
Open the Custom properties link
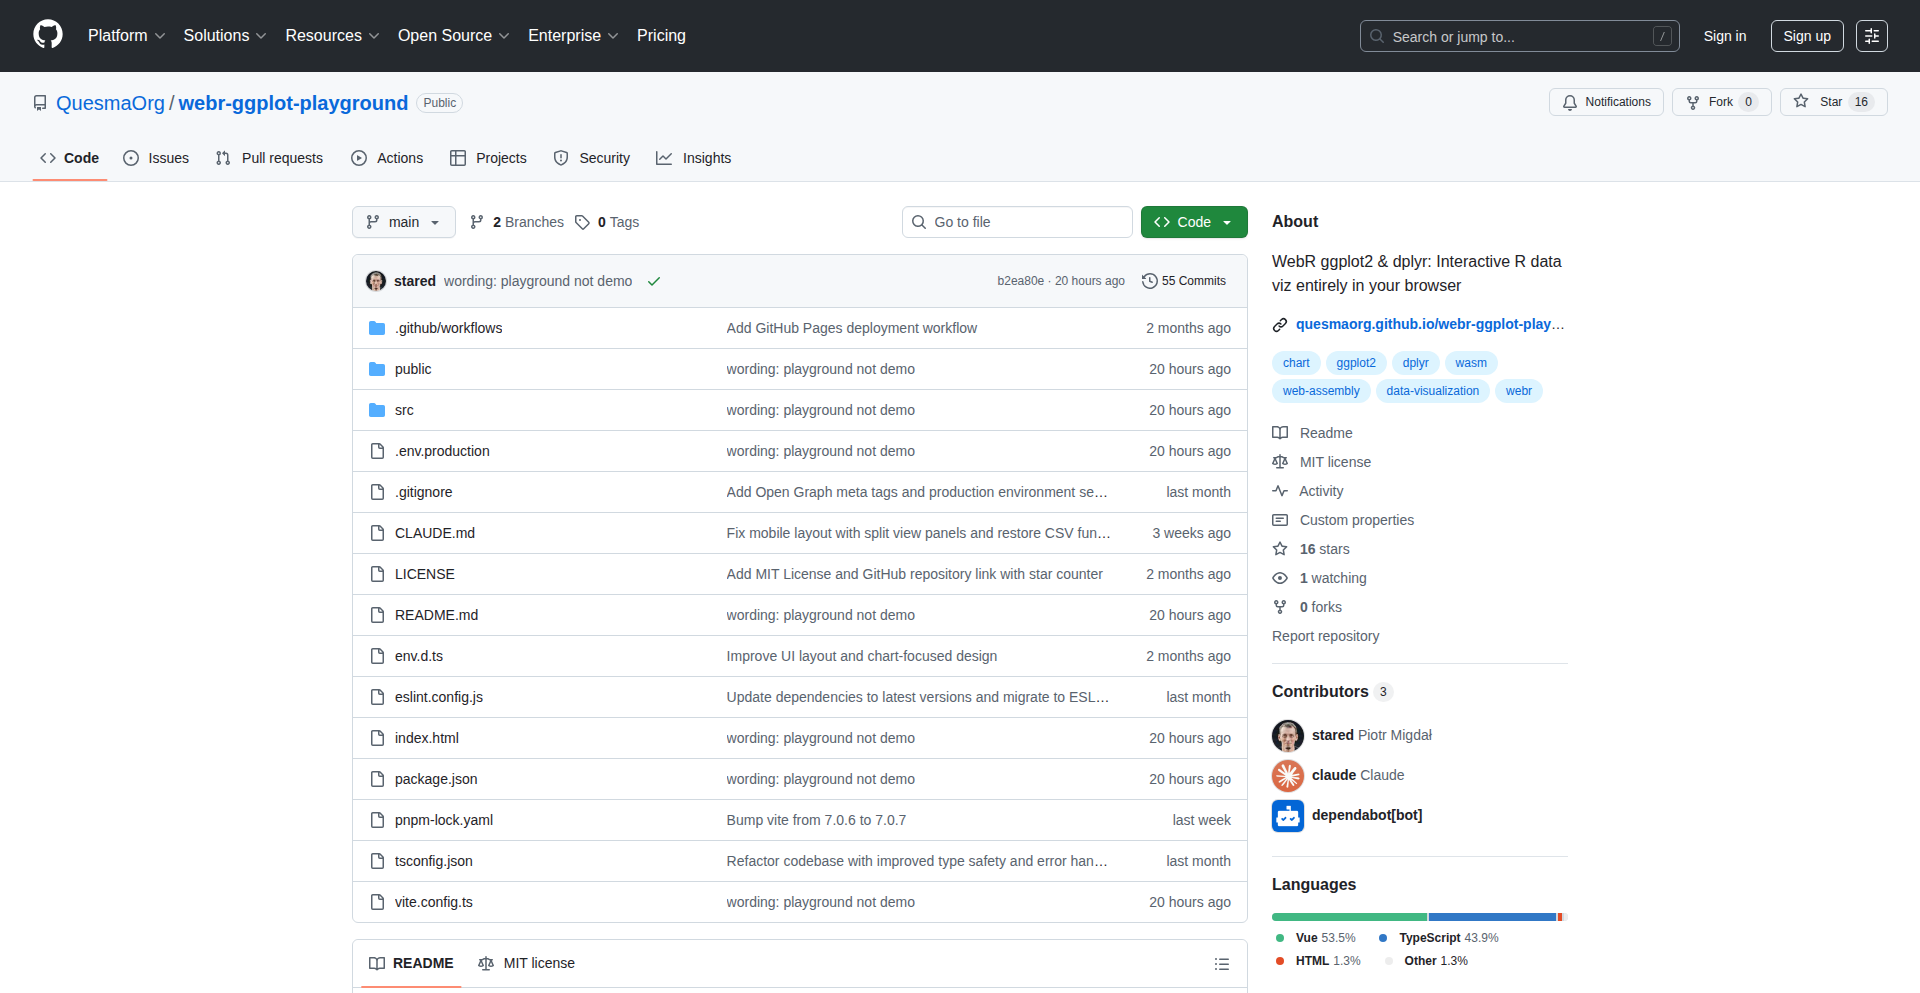1356,520
